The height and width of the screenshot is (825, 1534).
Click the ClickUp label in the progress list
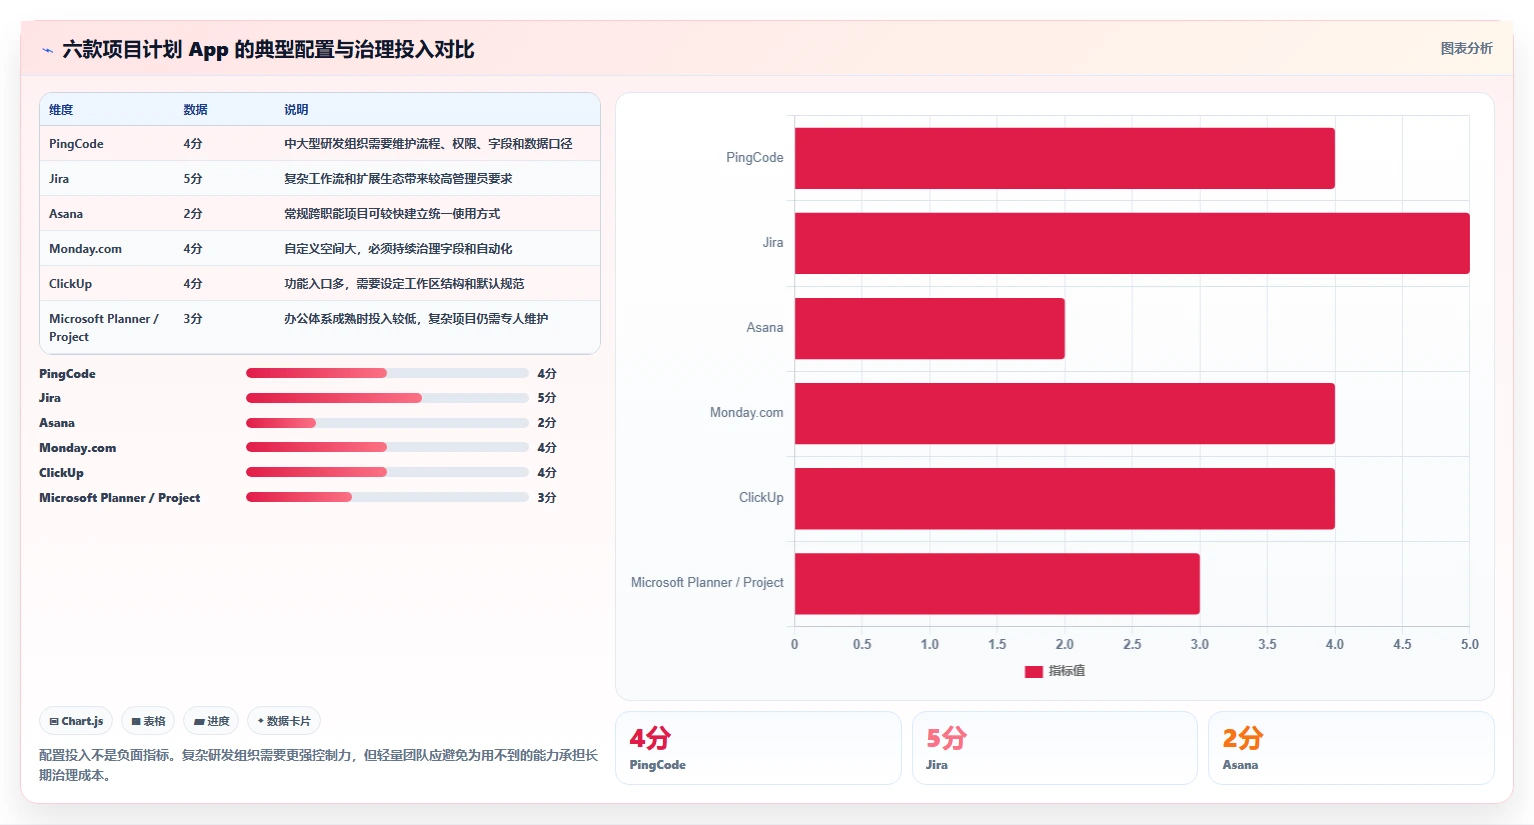pyautogui.click(x=61, y=473)
